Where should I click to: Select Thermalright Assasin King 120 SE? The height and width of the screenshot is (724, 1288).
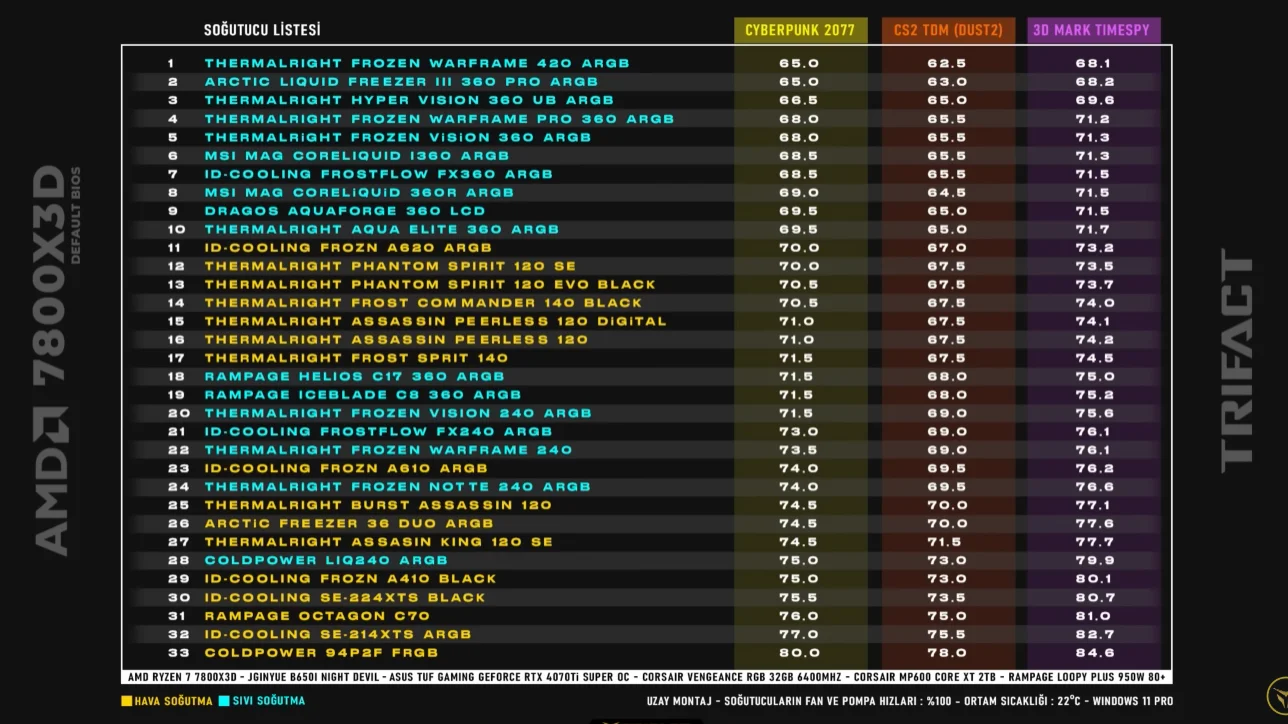379,542
